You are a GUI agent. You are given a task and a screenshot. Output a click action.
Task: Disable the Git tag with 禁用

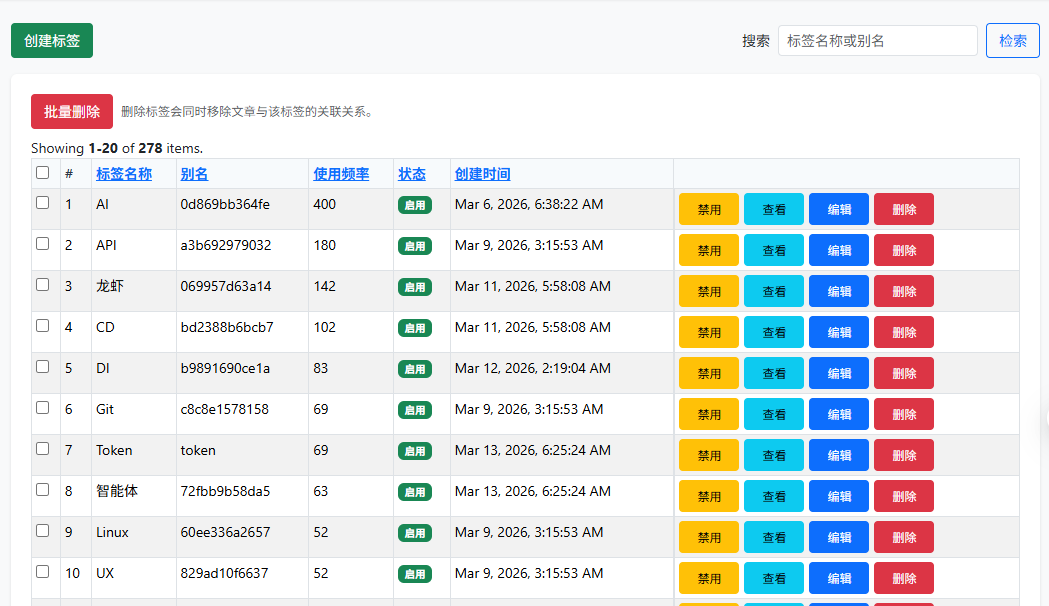(x=709, y=414)
